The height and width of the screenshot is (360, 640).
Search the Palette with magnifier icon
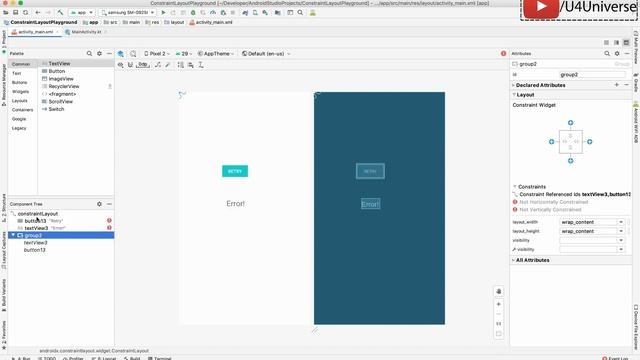[89, 53]
